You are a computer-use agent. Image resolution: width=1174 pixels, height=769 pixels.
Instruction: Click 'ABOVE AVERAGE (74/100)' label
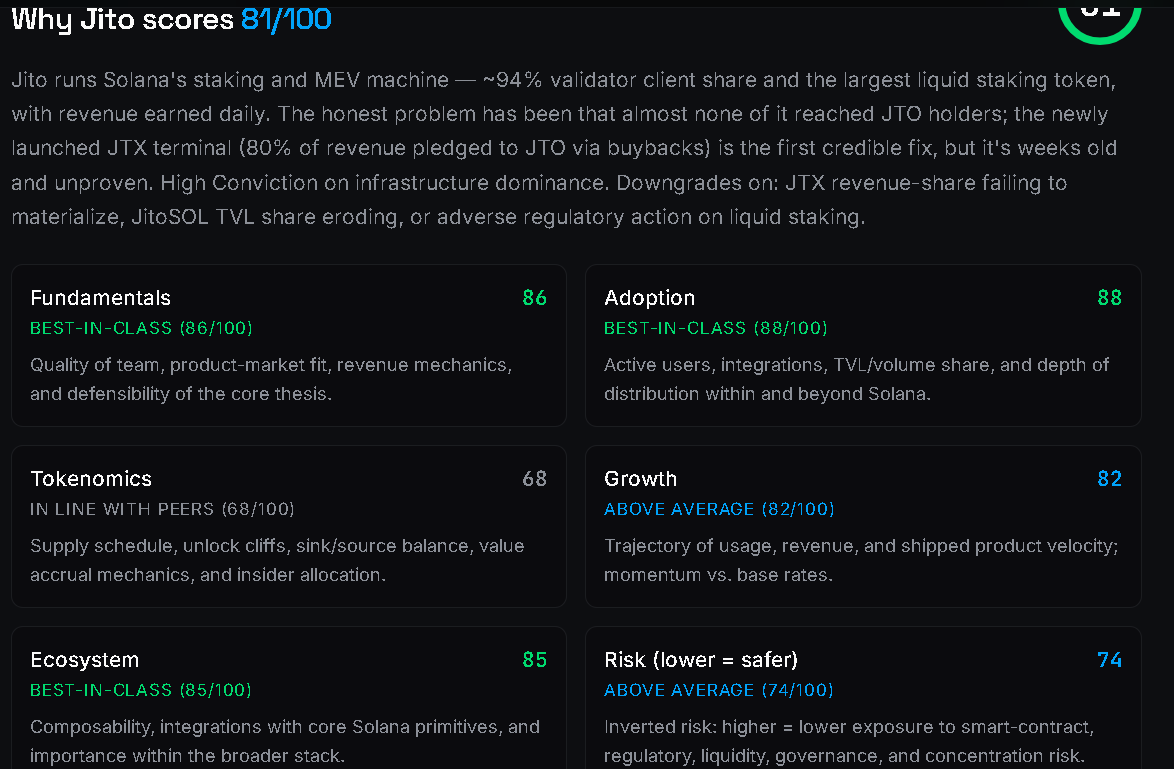tap(719, 690)
